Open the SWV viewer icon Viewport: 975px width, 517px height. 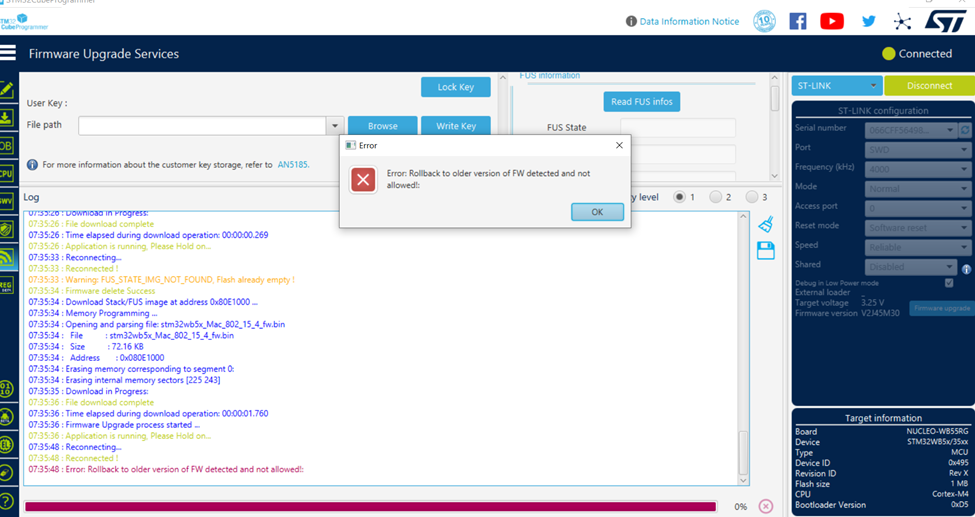tap(6, 202)
